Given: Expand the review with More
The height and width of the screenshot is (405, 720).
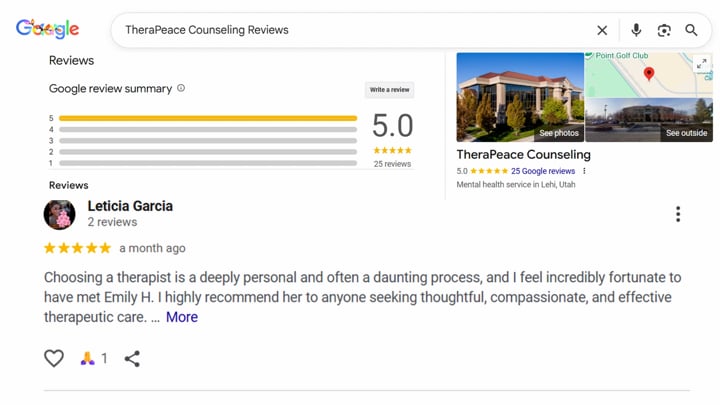Looking at the screenshot, I should [181, 317].
